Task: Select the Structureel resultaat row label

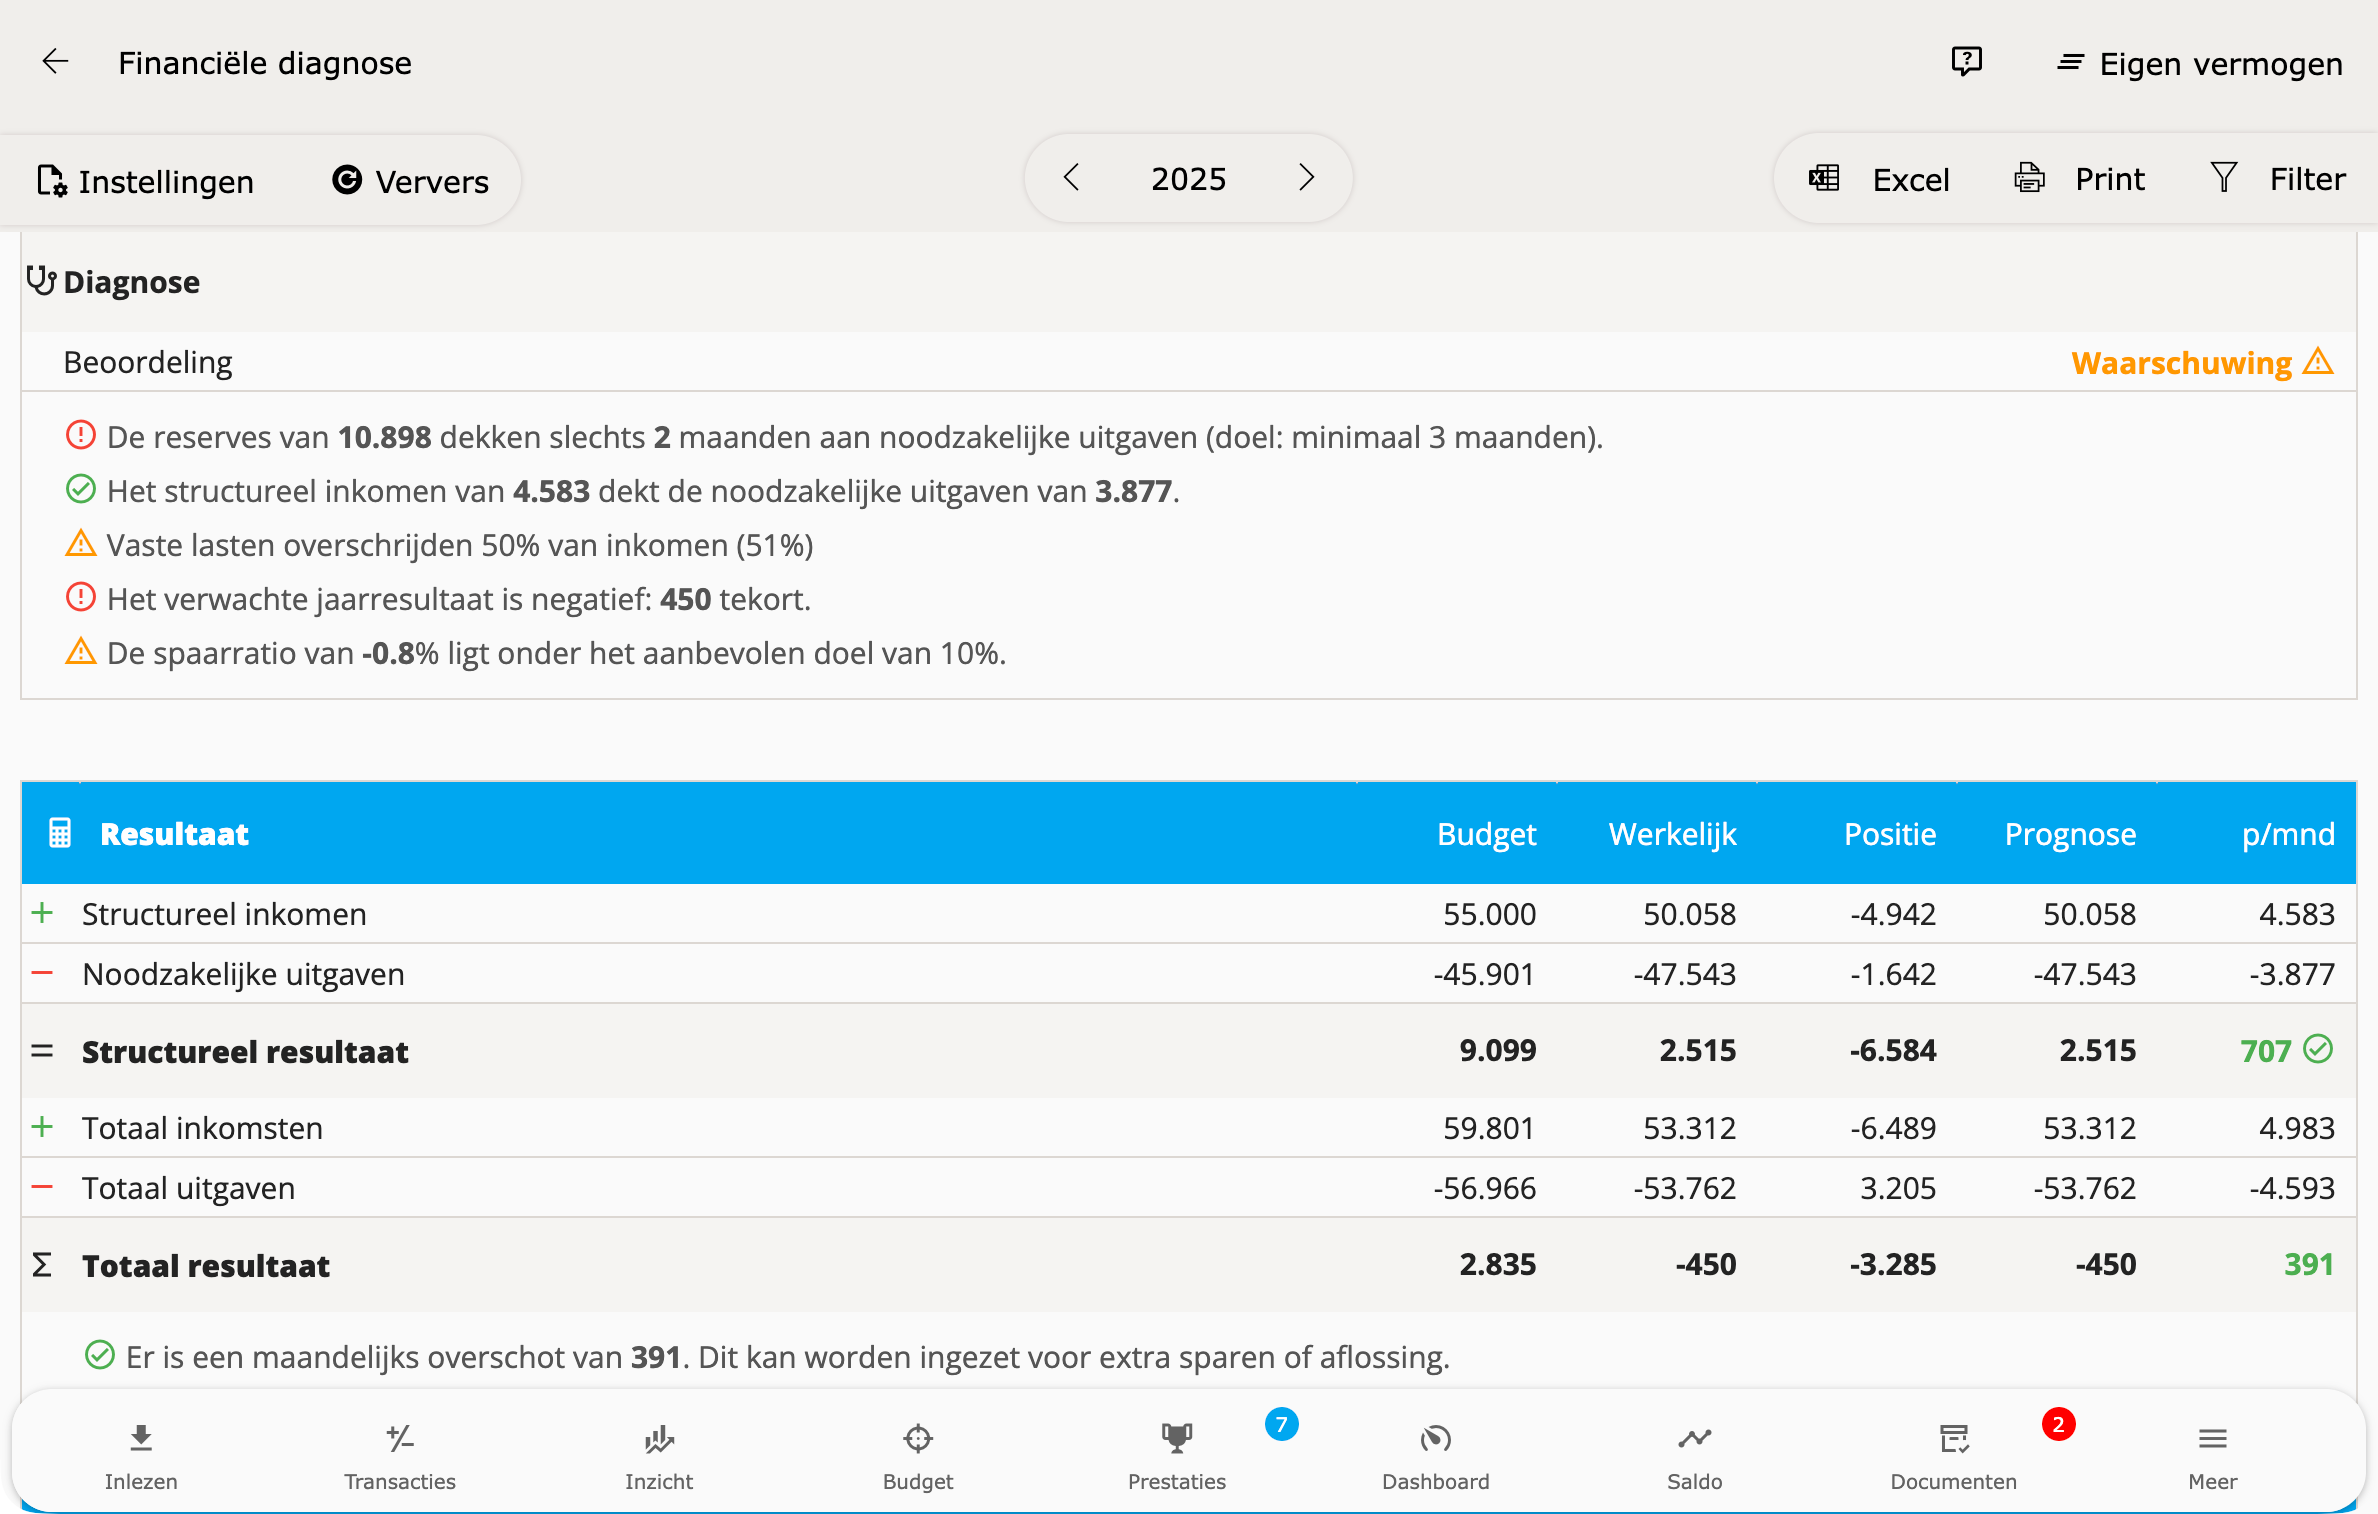Action: pos(245,1052)
